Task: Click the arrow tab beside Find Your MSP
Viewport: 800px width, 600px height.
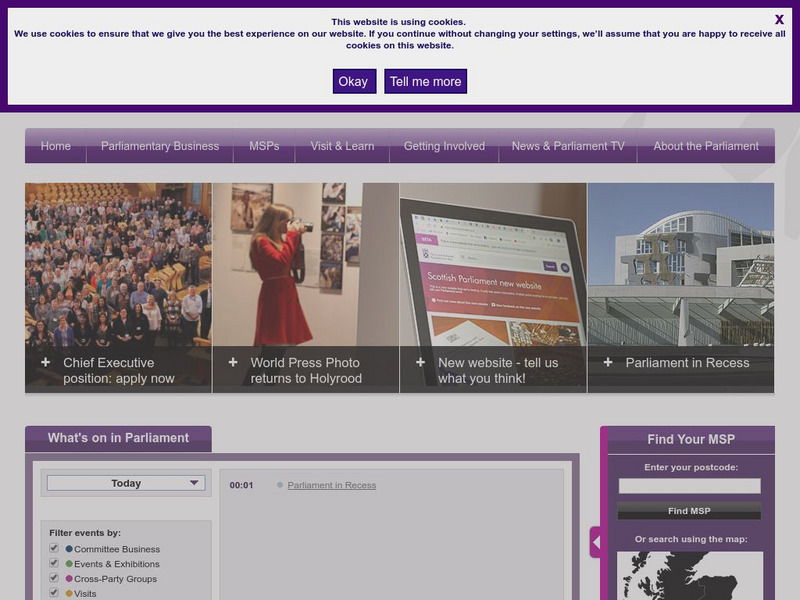Action: click(594, 540)
